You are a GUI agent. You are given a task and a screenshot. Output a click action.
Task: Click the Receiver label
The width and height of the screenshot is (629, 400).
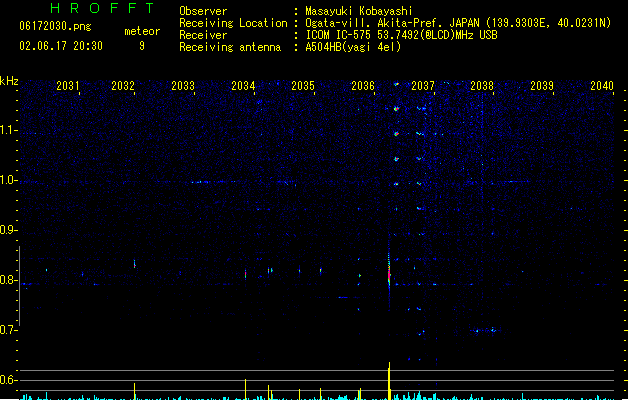click(x=203, y=35)
